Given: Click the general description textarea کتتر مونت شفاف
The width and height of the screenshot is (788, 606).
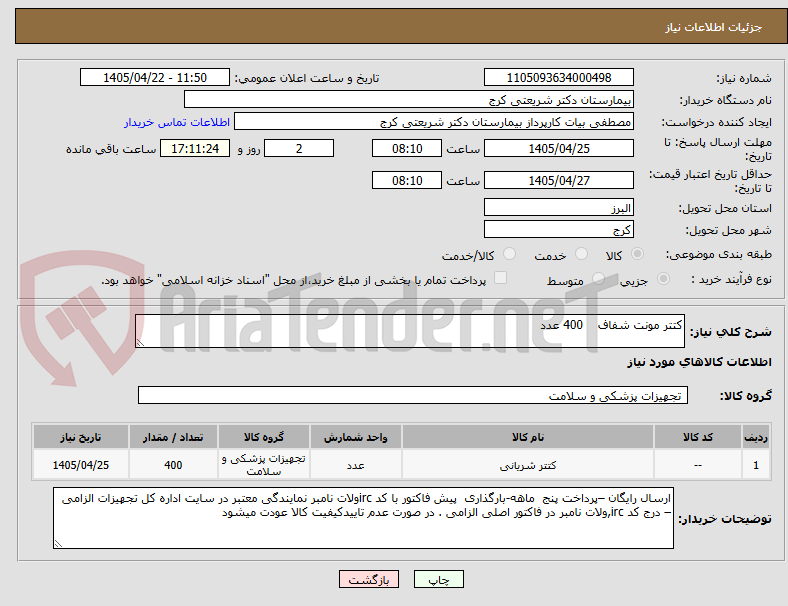Looking at the screenshot, I should [410, 331].
